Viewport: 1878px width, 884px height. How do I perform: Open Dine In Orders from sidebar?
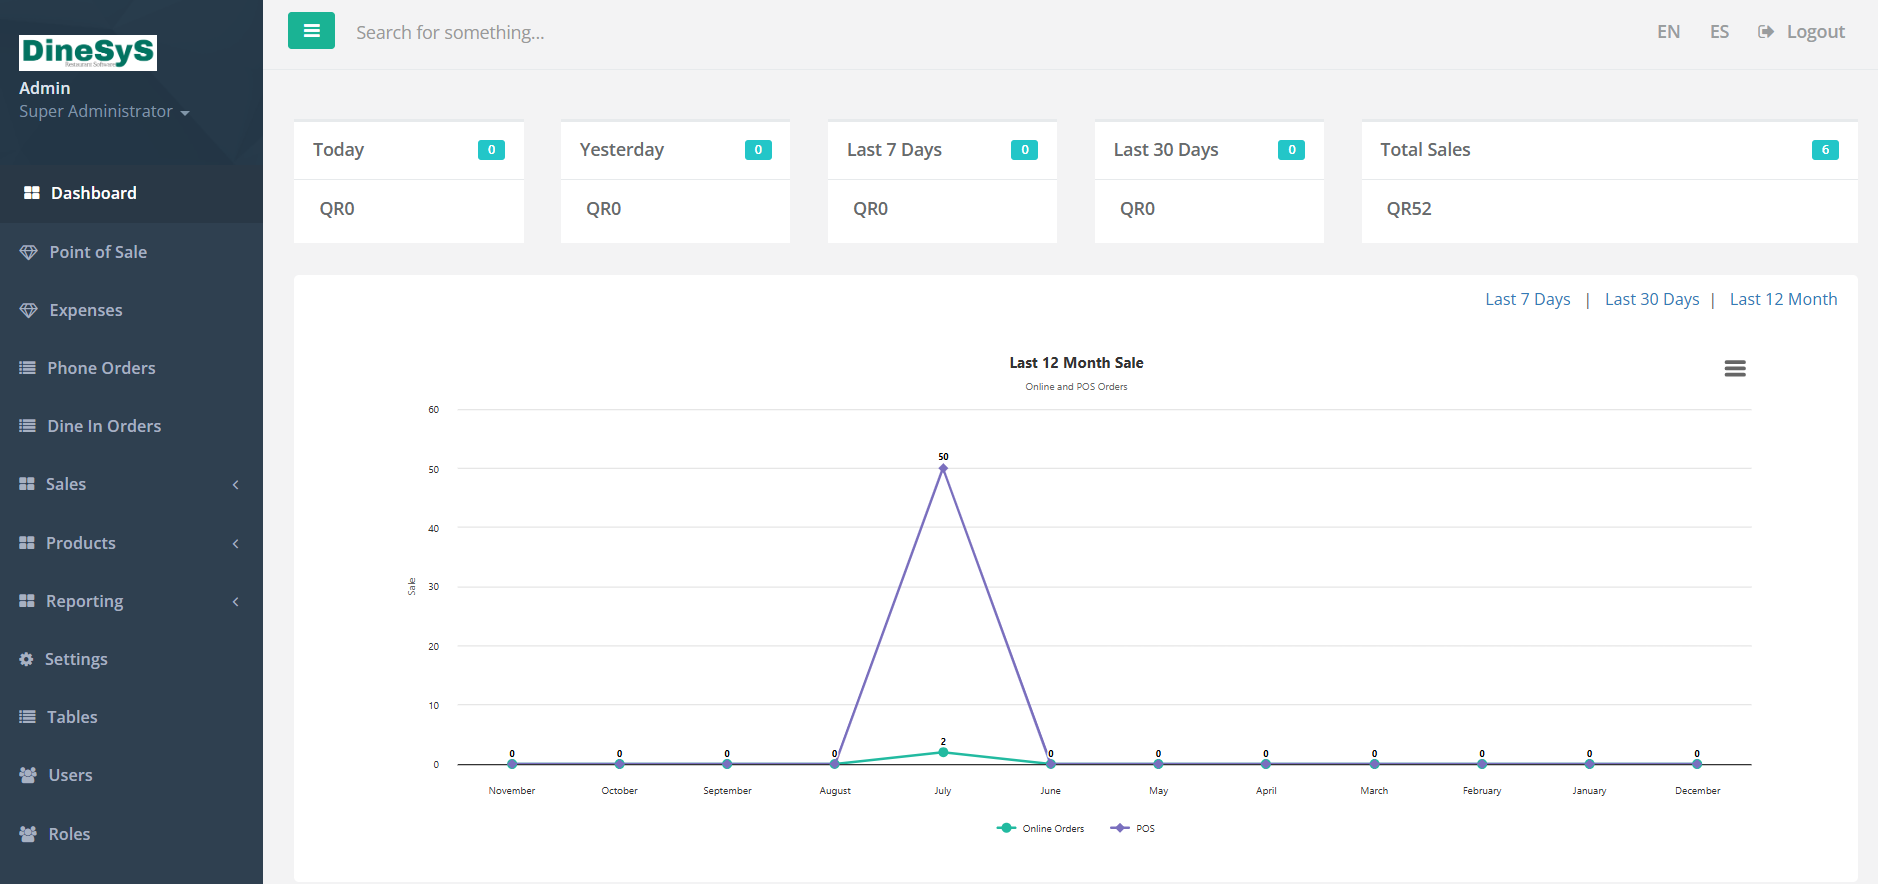click(x=104, y=426)
